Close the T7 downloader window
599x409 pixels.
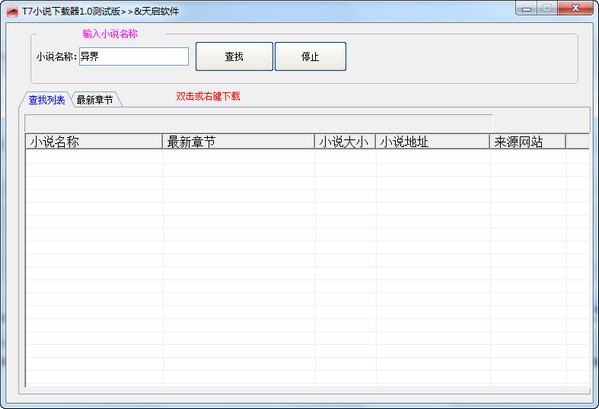(x=575, y=8)
